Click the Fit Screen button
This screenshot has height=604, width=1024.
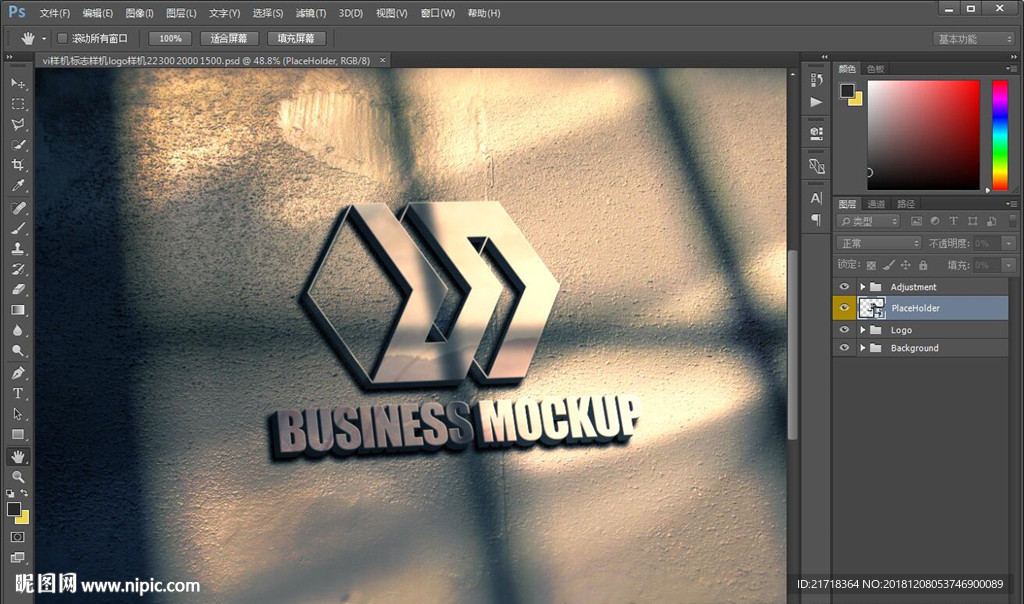229,39
